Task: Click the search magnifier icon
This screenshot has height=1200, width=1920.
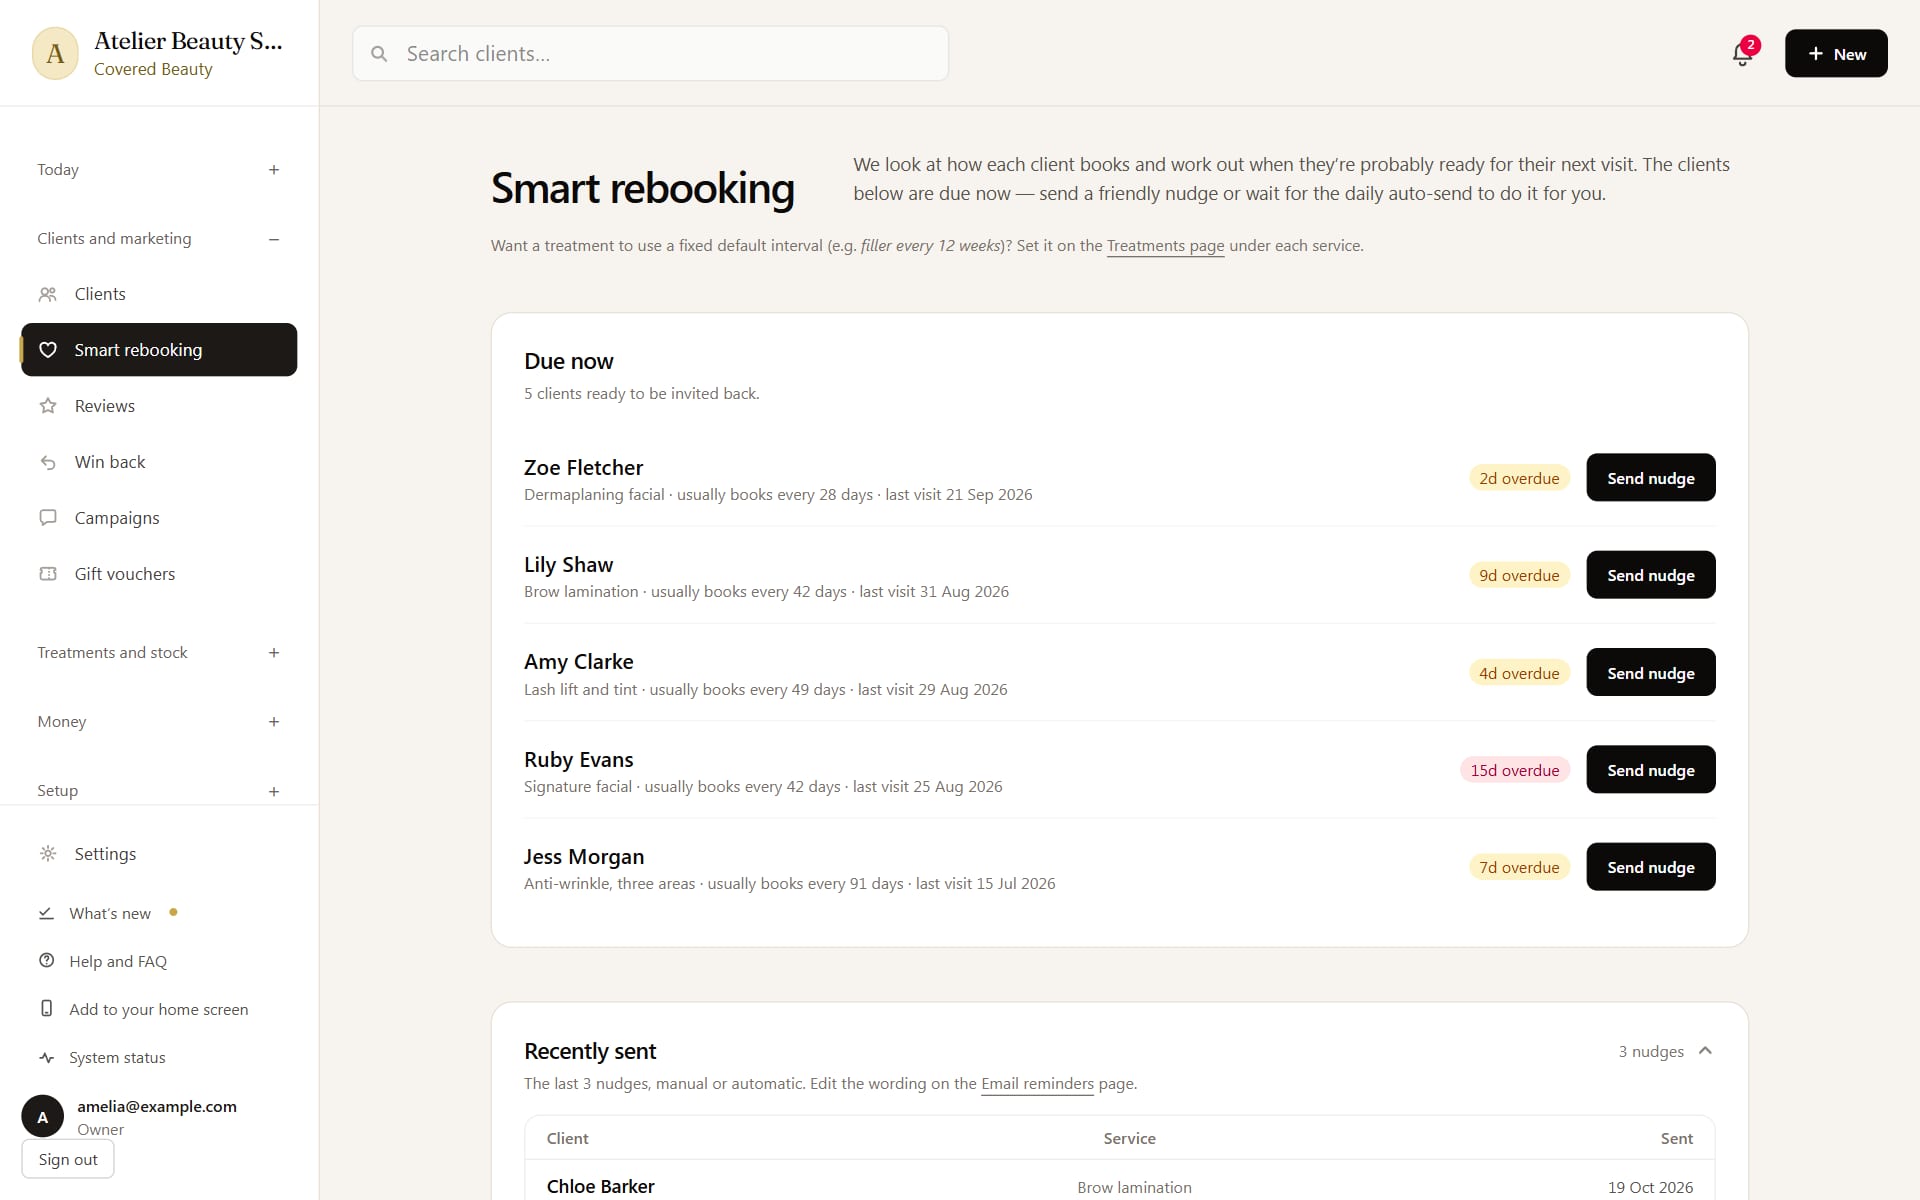Action: 379,54
